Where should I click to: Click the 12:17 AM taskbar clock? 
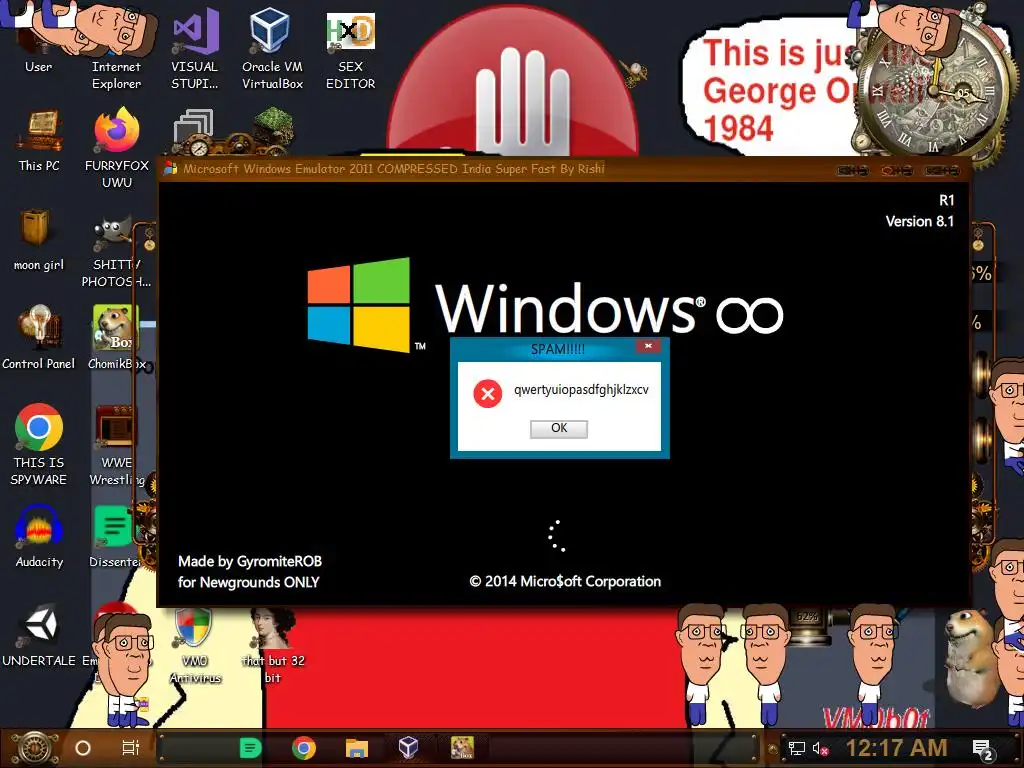tap(896, 748)
